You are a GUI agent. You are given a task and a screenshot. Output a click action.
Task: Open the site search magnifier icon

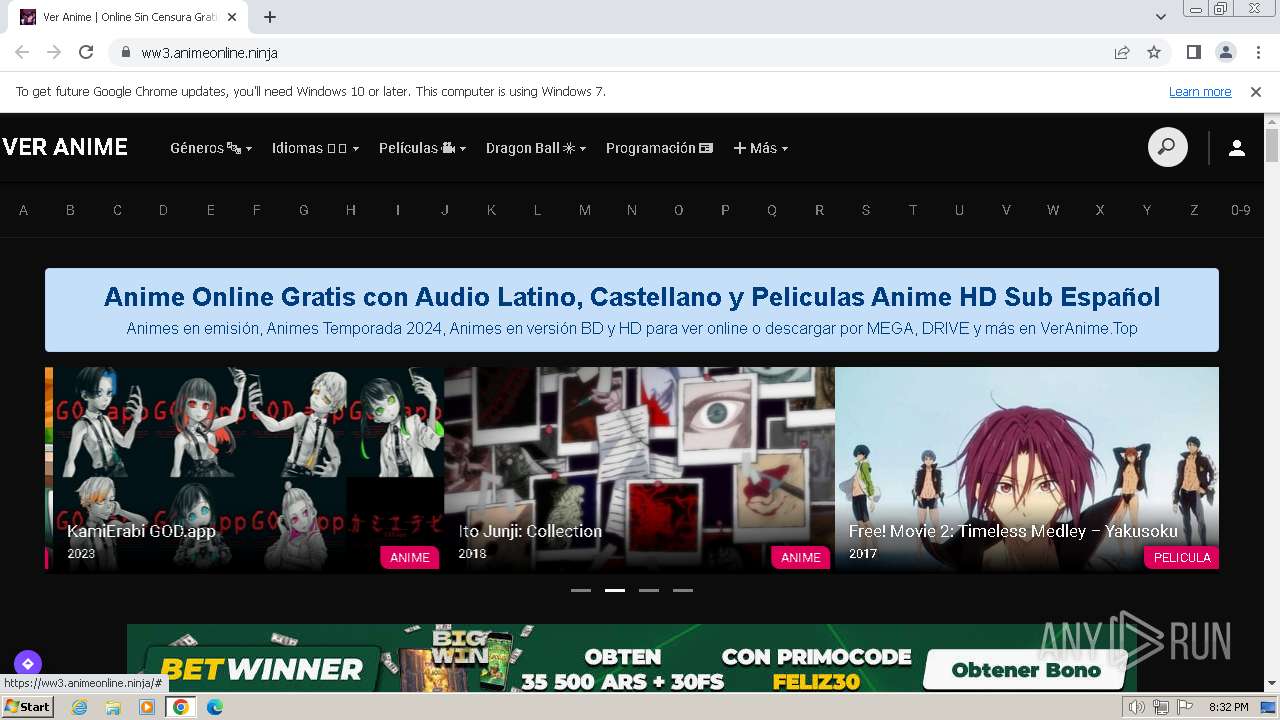(x=1167, y=148)
